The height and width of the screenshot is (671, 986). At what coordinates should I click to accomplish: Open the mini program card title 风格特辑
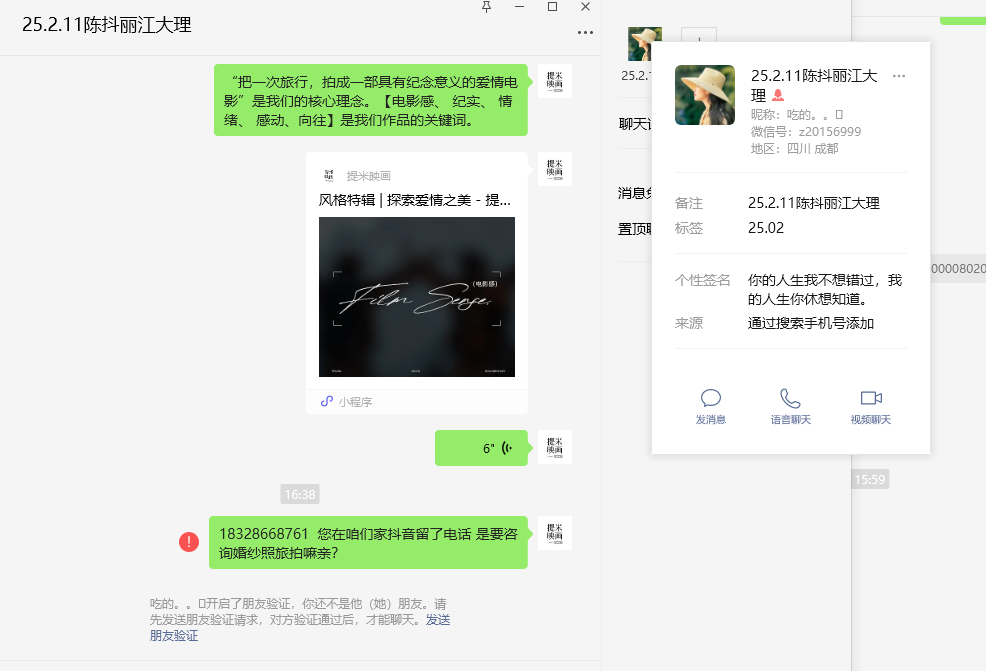click(x=414, y=200)
